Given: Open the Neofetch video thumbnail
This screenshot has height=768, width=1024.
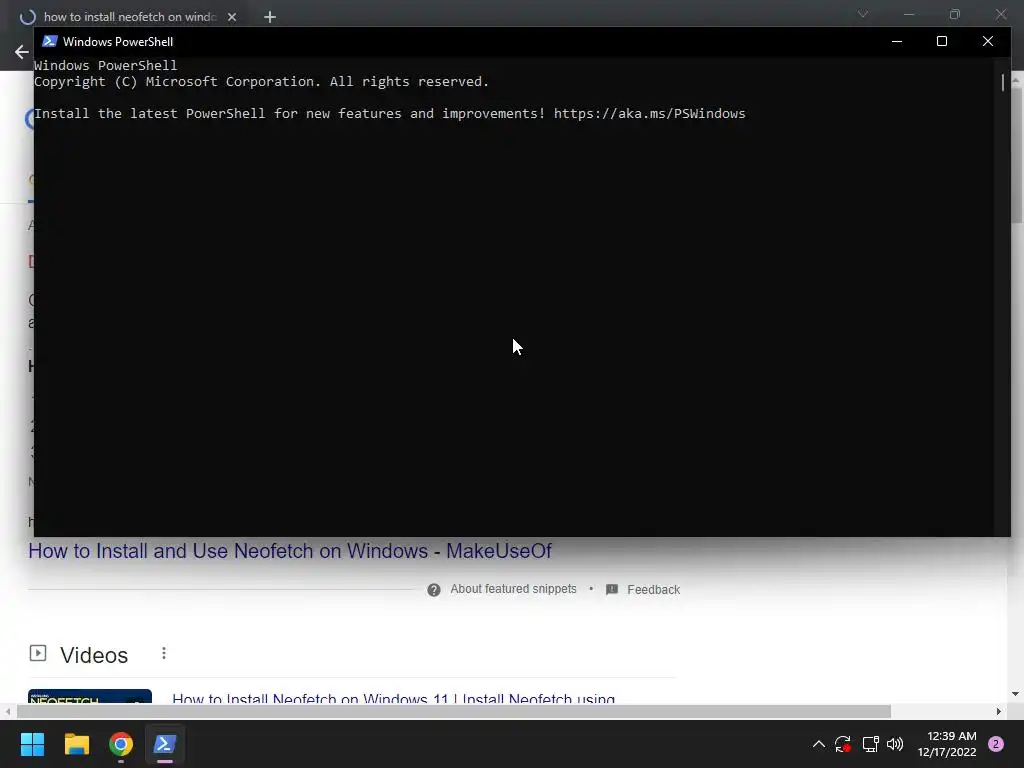Looking at the screenshot, I should click(x=90, y=696).
